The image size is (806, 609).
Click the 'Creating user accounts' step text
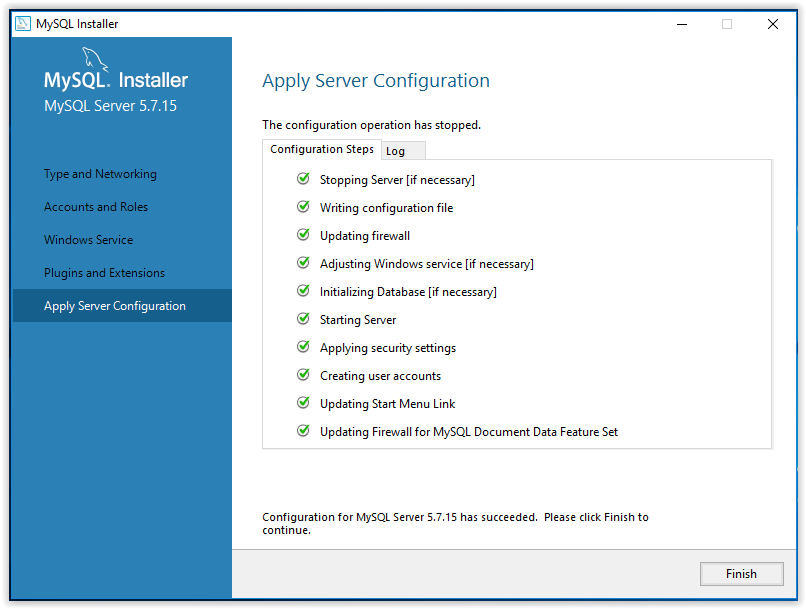[380, 376]
